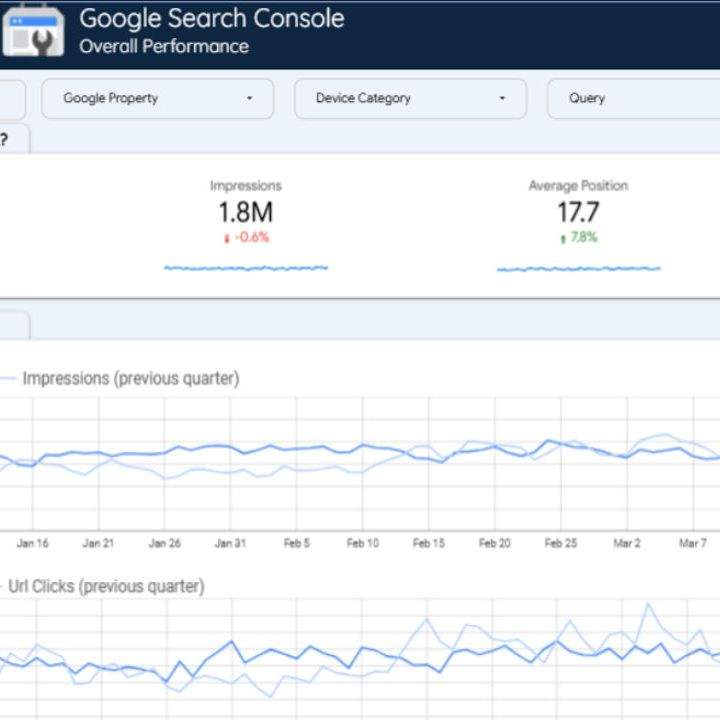Screen dimensions: 720x720
Task: Toggle the Url Clicks (previous quarter) legend item
Action: click(x=103, y=586)
